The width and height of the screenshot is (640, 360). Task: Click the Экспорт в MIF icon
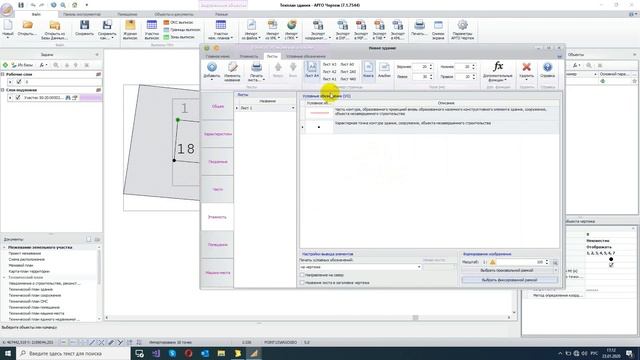pos(361,25)
